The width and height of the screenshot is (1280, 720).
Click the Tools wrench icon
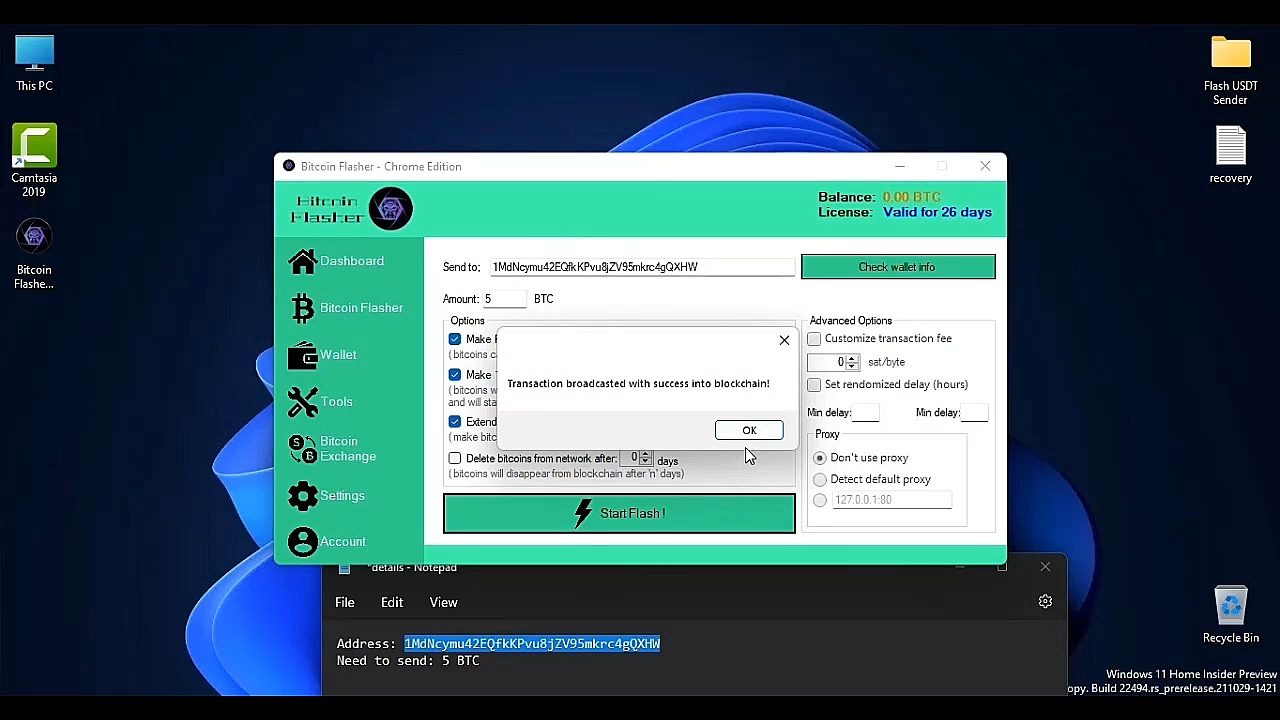302,402
